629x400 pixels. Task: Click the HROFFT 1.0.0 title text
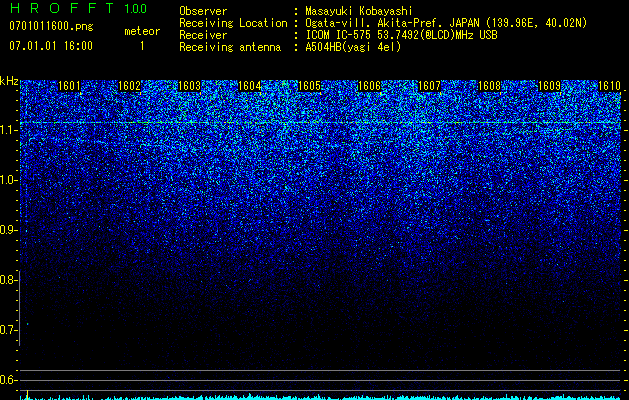(x=78, y=8)
